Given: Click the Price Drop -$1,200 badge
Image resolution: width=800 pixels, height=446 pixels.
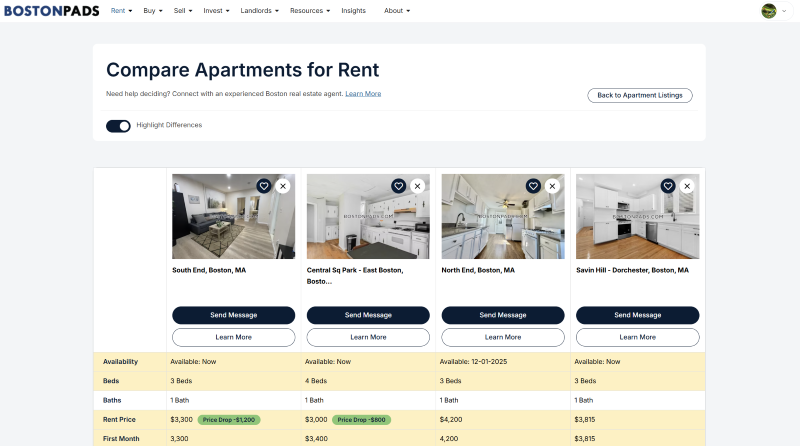Looking at the screenshot, I should (x=229, y=420).
